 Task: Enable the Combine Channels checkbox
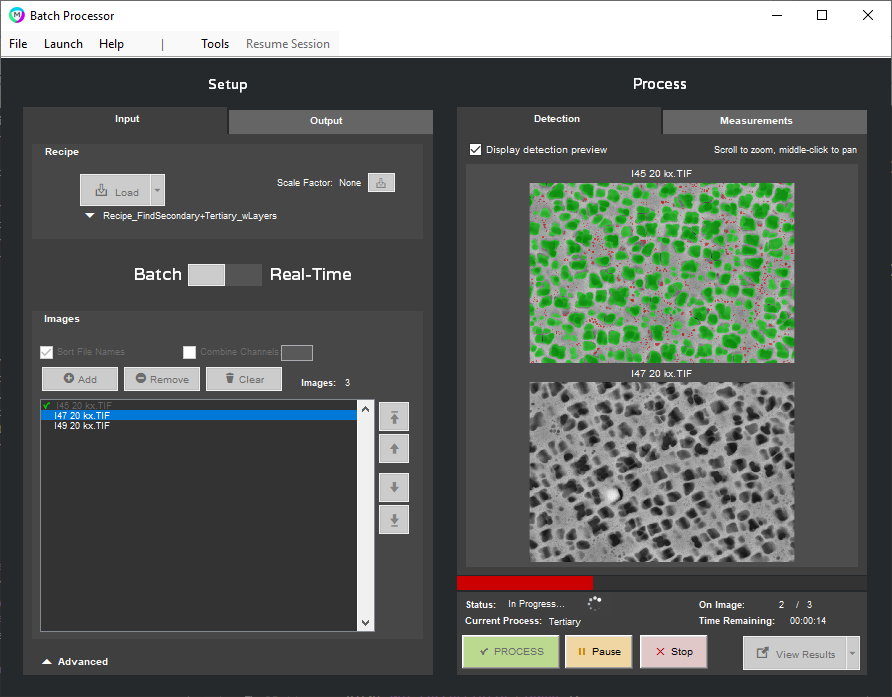click(x=190, y=352)
